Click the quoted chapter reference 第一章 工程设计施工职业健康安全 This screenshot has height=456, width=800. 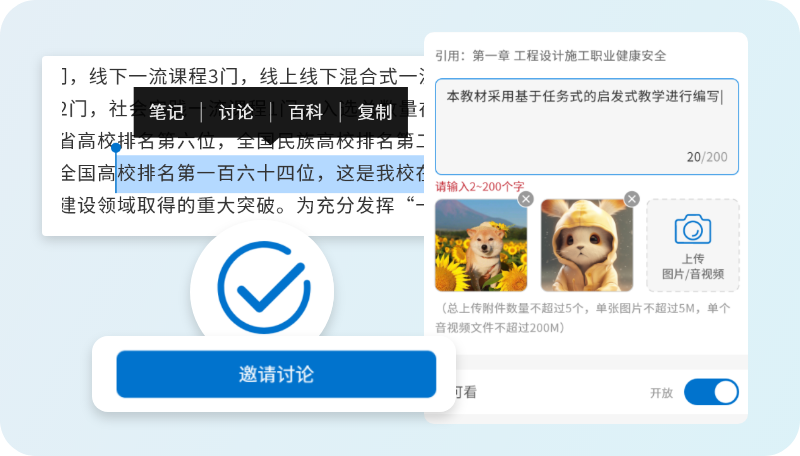tap(569, 56)
